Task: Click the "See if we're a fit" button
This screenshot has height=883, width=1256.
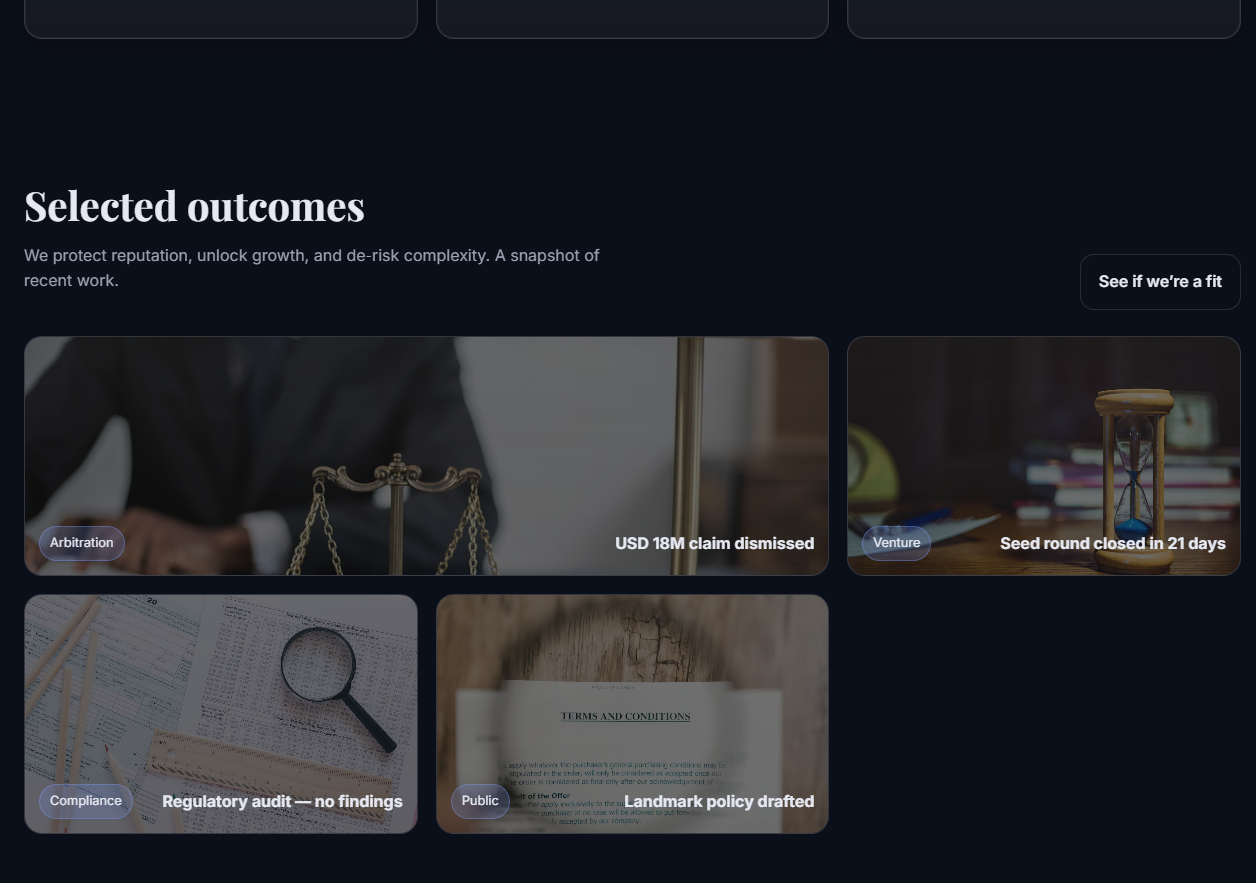Action: 1160,282
